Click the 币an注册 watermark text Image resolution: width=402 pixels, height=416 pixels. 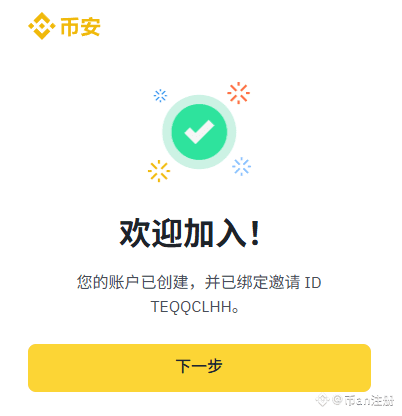(x=369, y=400)
